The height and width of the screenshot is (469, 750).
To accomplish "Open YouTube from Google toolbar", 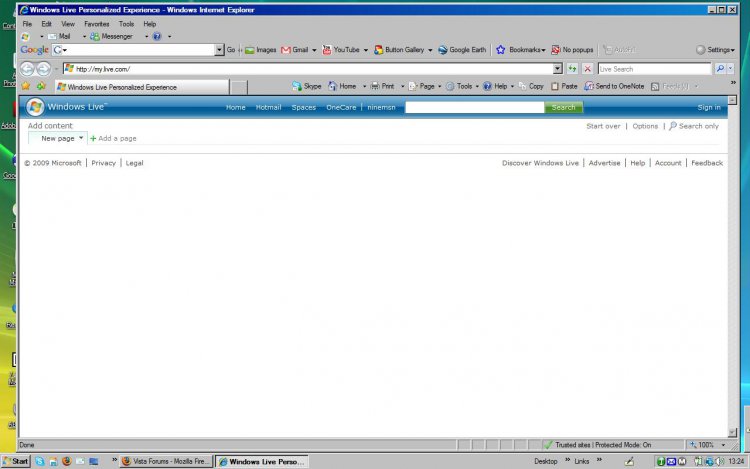I will tap(341, 50).
